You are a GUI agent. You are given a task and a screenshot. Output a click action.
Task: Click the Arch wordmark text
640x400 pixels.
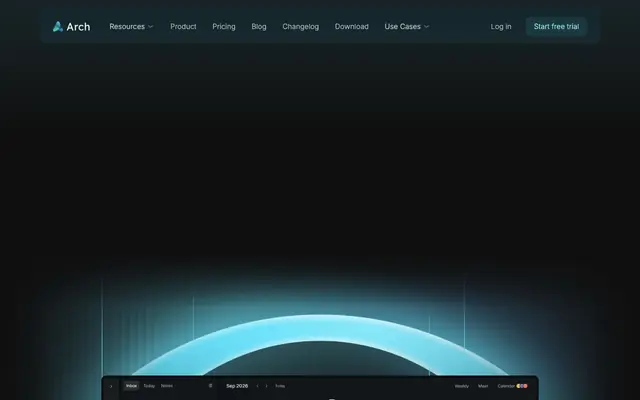(x=78, y=27)
